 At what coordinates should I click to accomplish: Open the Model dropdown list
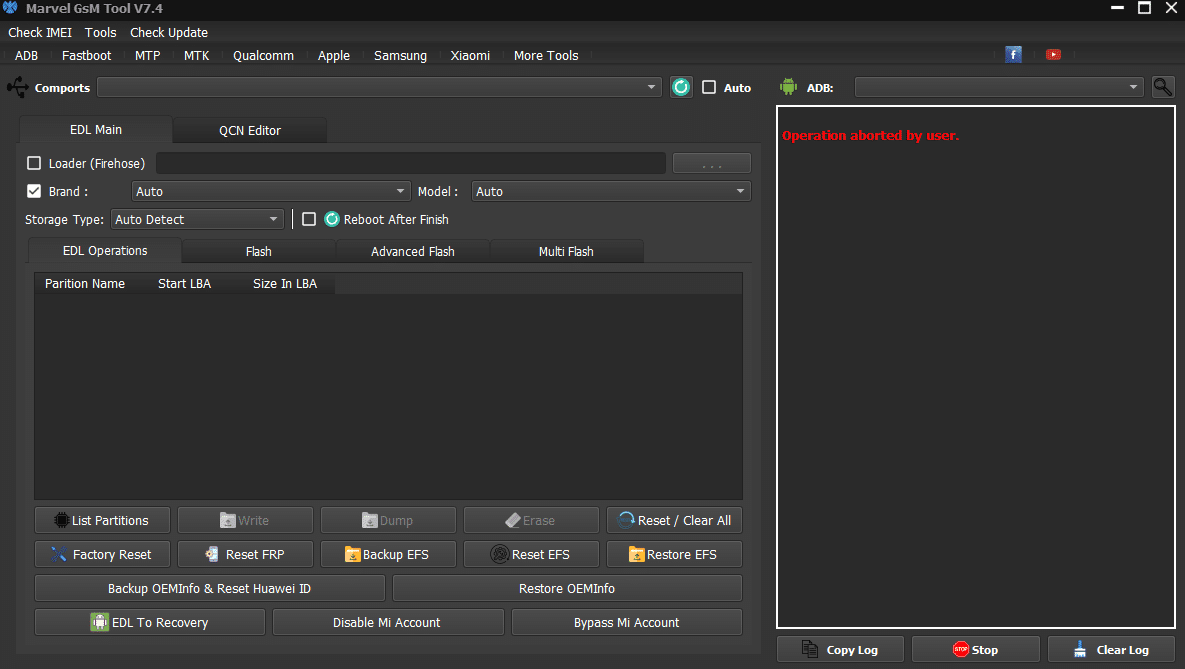click(x=611, y=191)
